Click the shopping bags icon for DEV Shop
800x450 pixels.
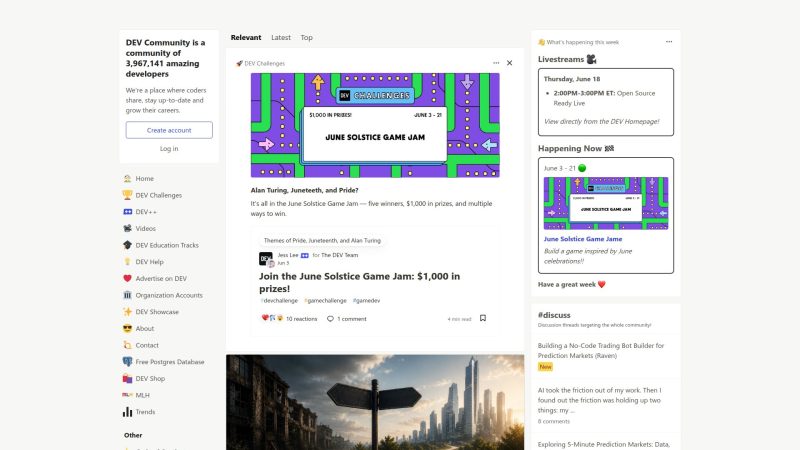coord(128,378)
